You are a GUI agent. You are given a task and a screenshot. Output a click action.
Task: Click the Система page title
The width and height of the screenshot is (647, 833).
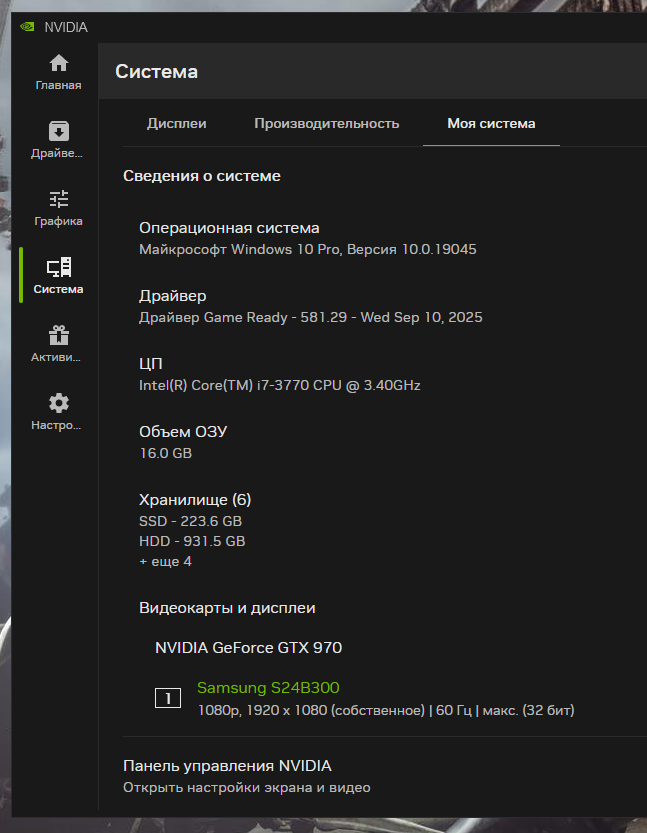coord(157,71)
